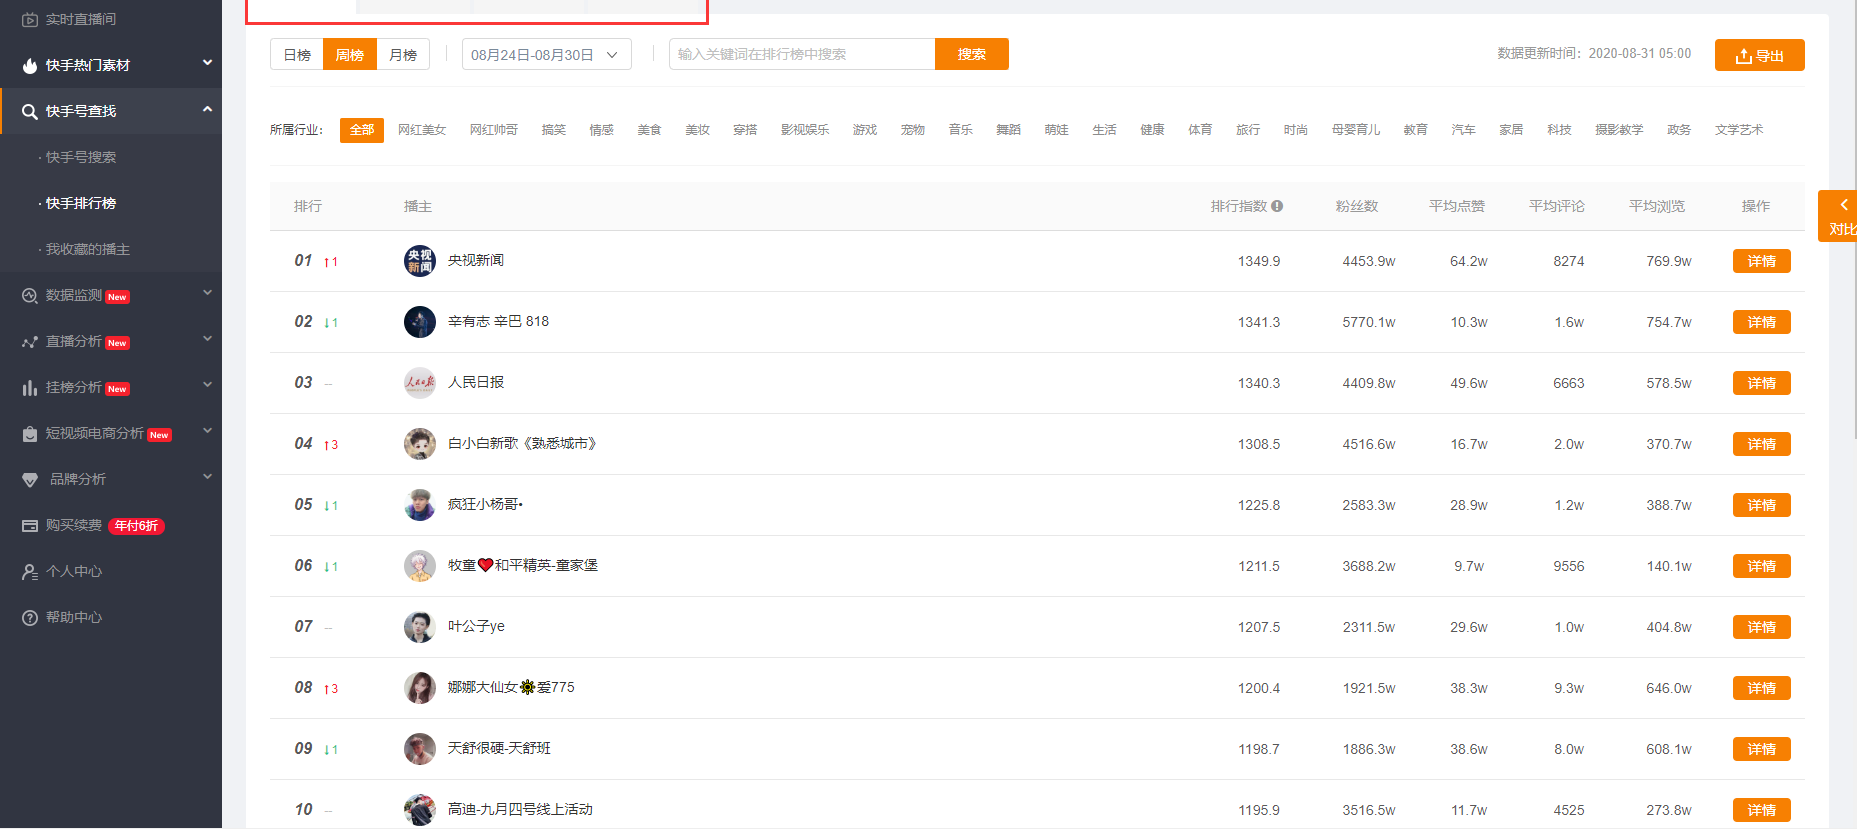Filter by 文学艺术 industry

1739,130
